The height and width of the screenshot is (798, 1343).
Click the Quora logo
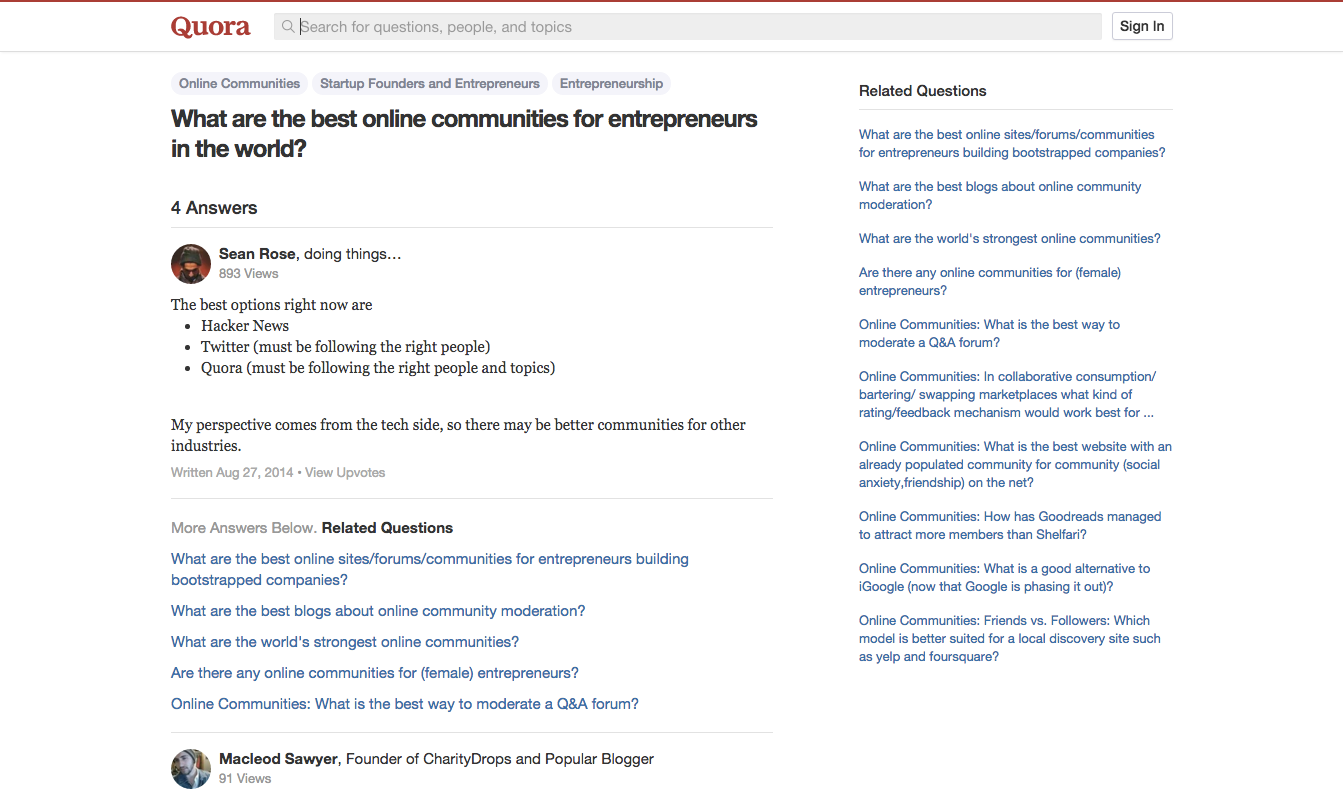tap(210, 27)
